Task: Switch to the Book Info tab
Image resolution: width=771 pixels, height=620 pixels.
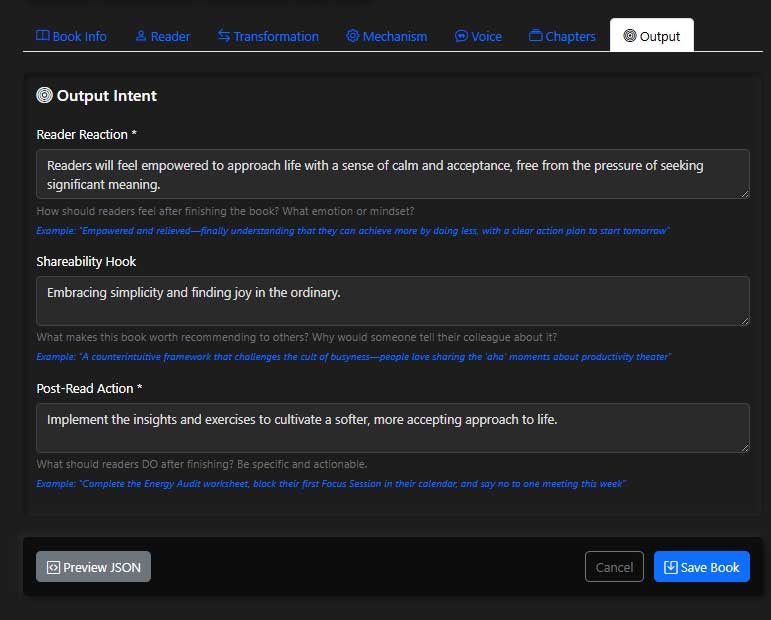Action: click(71, 36)
